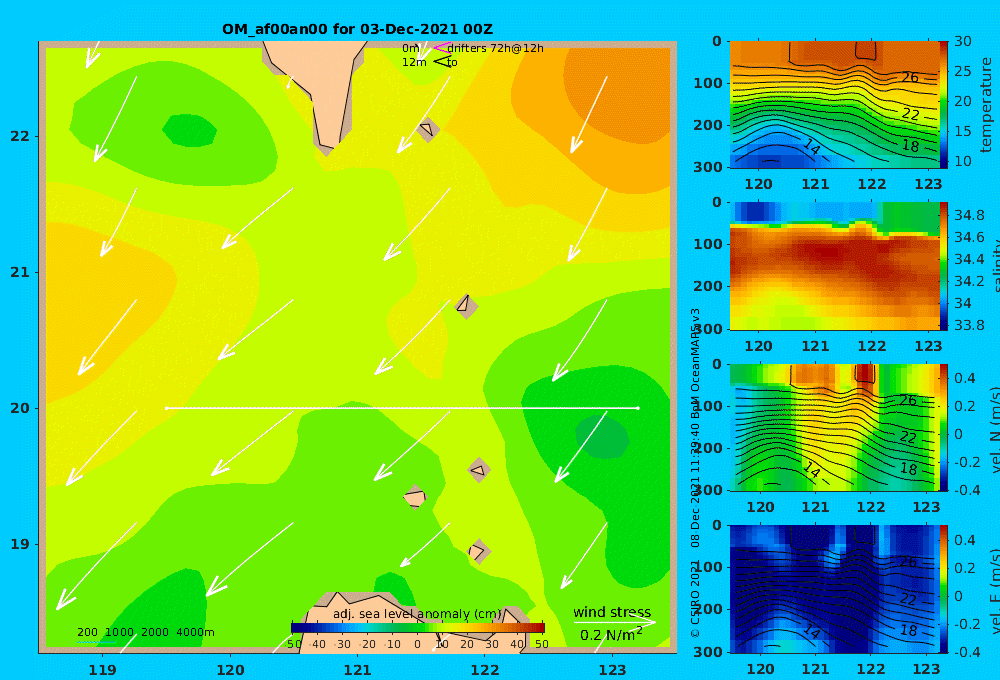The image size is (1000, 680).
Task: Click the 'wind stress' label
Action: [612, 612]
